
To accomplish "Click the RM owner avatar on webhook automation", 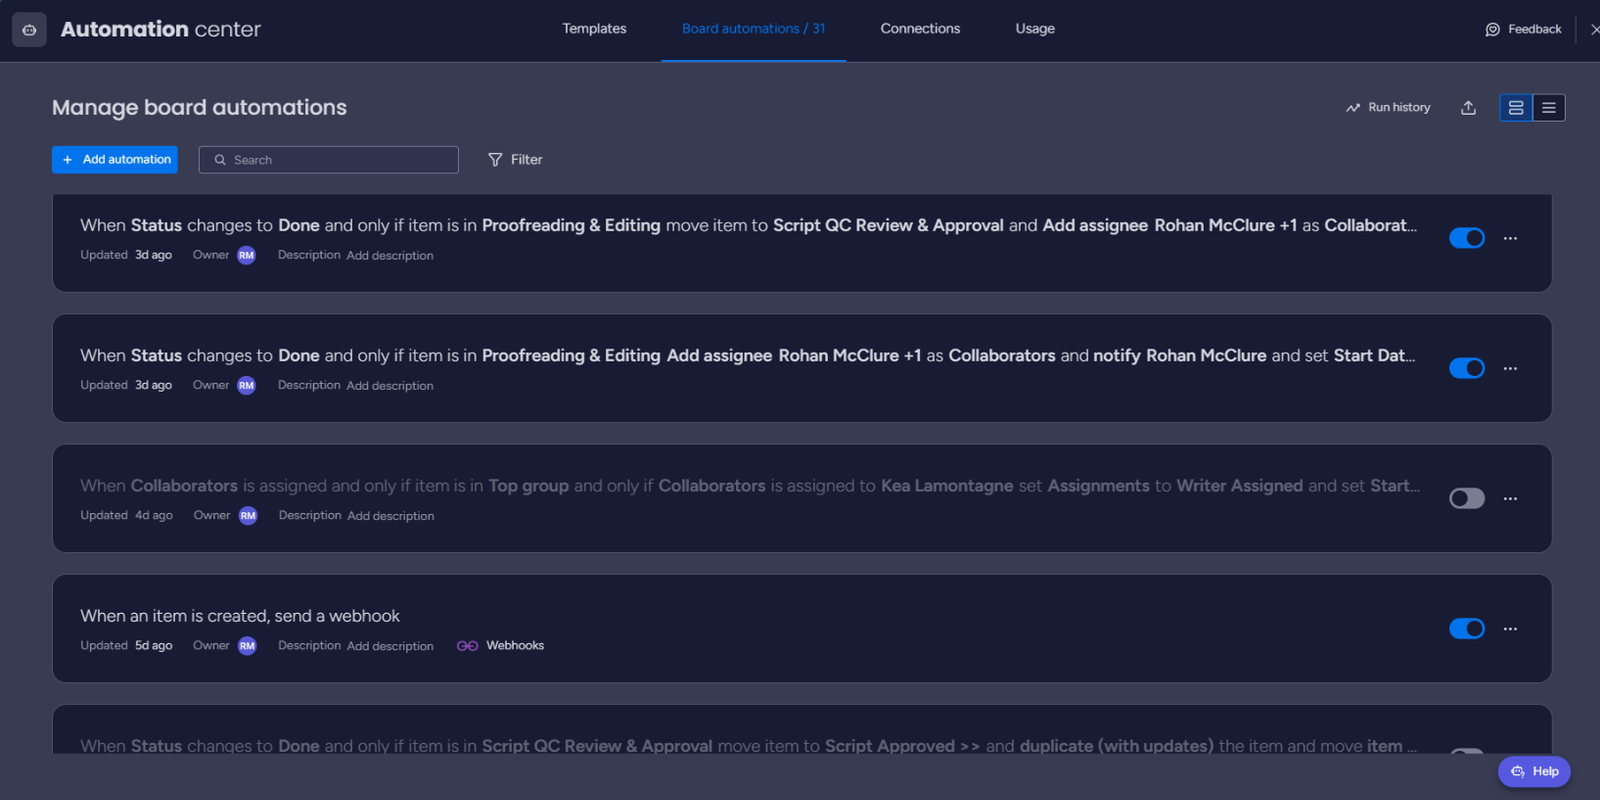I will coord(247,646).
